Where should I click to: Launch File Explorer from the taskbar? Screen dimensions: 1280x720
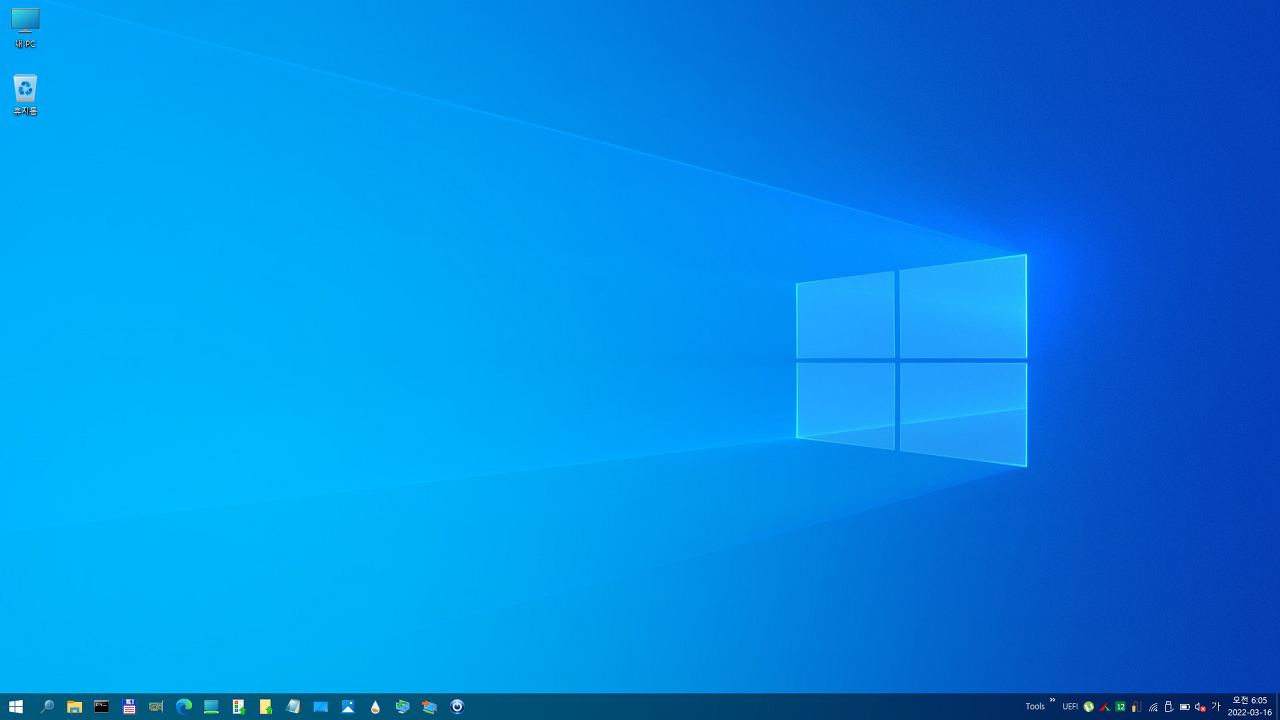pyautogui.click(x=74, y=706)
